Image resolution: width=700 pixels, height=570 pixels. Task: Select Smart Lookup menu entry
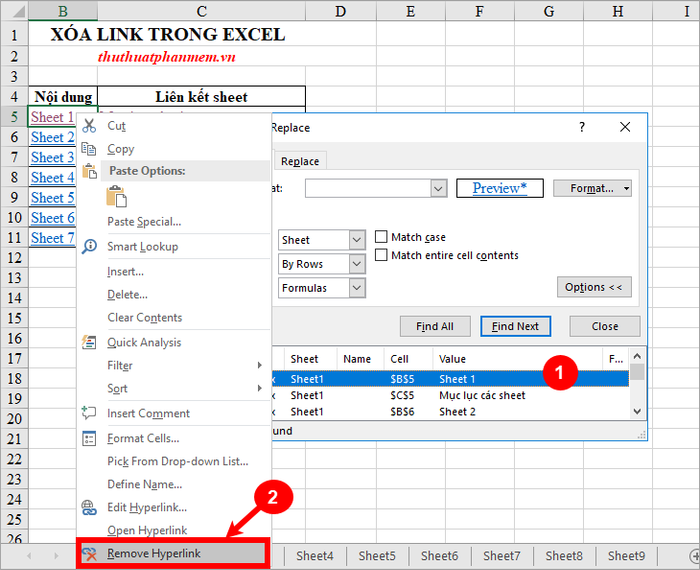click(x=174, y=246)
